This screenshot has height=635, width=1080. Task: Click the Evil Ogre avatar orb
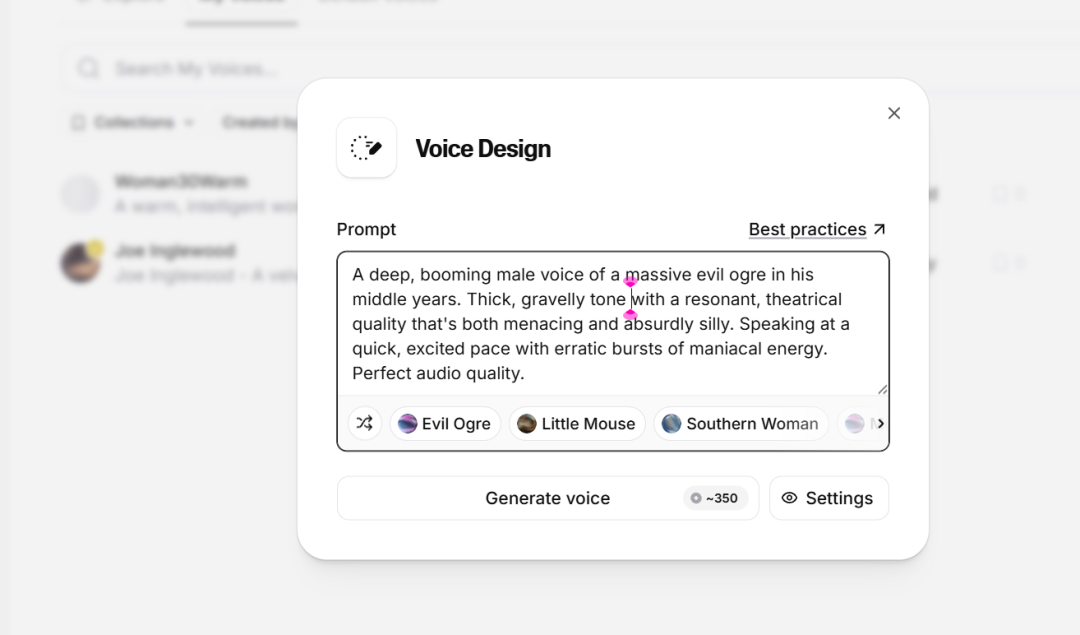click(407, 424)
